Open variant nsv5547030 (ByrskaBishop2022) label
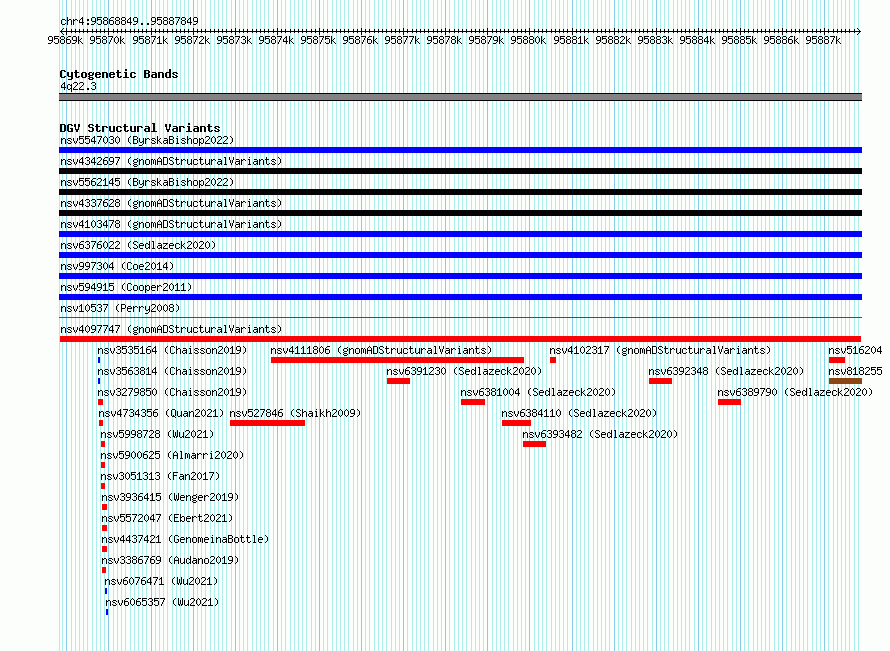 [147, 140]
